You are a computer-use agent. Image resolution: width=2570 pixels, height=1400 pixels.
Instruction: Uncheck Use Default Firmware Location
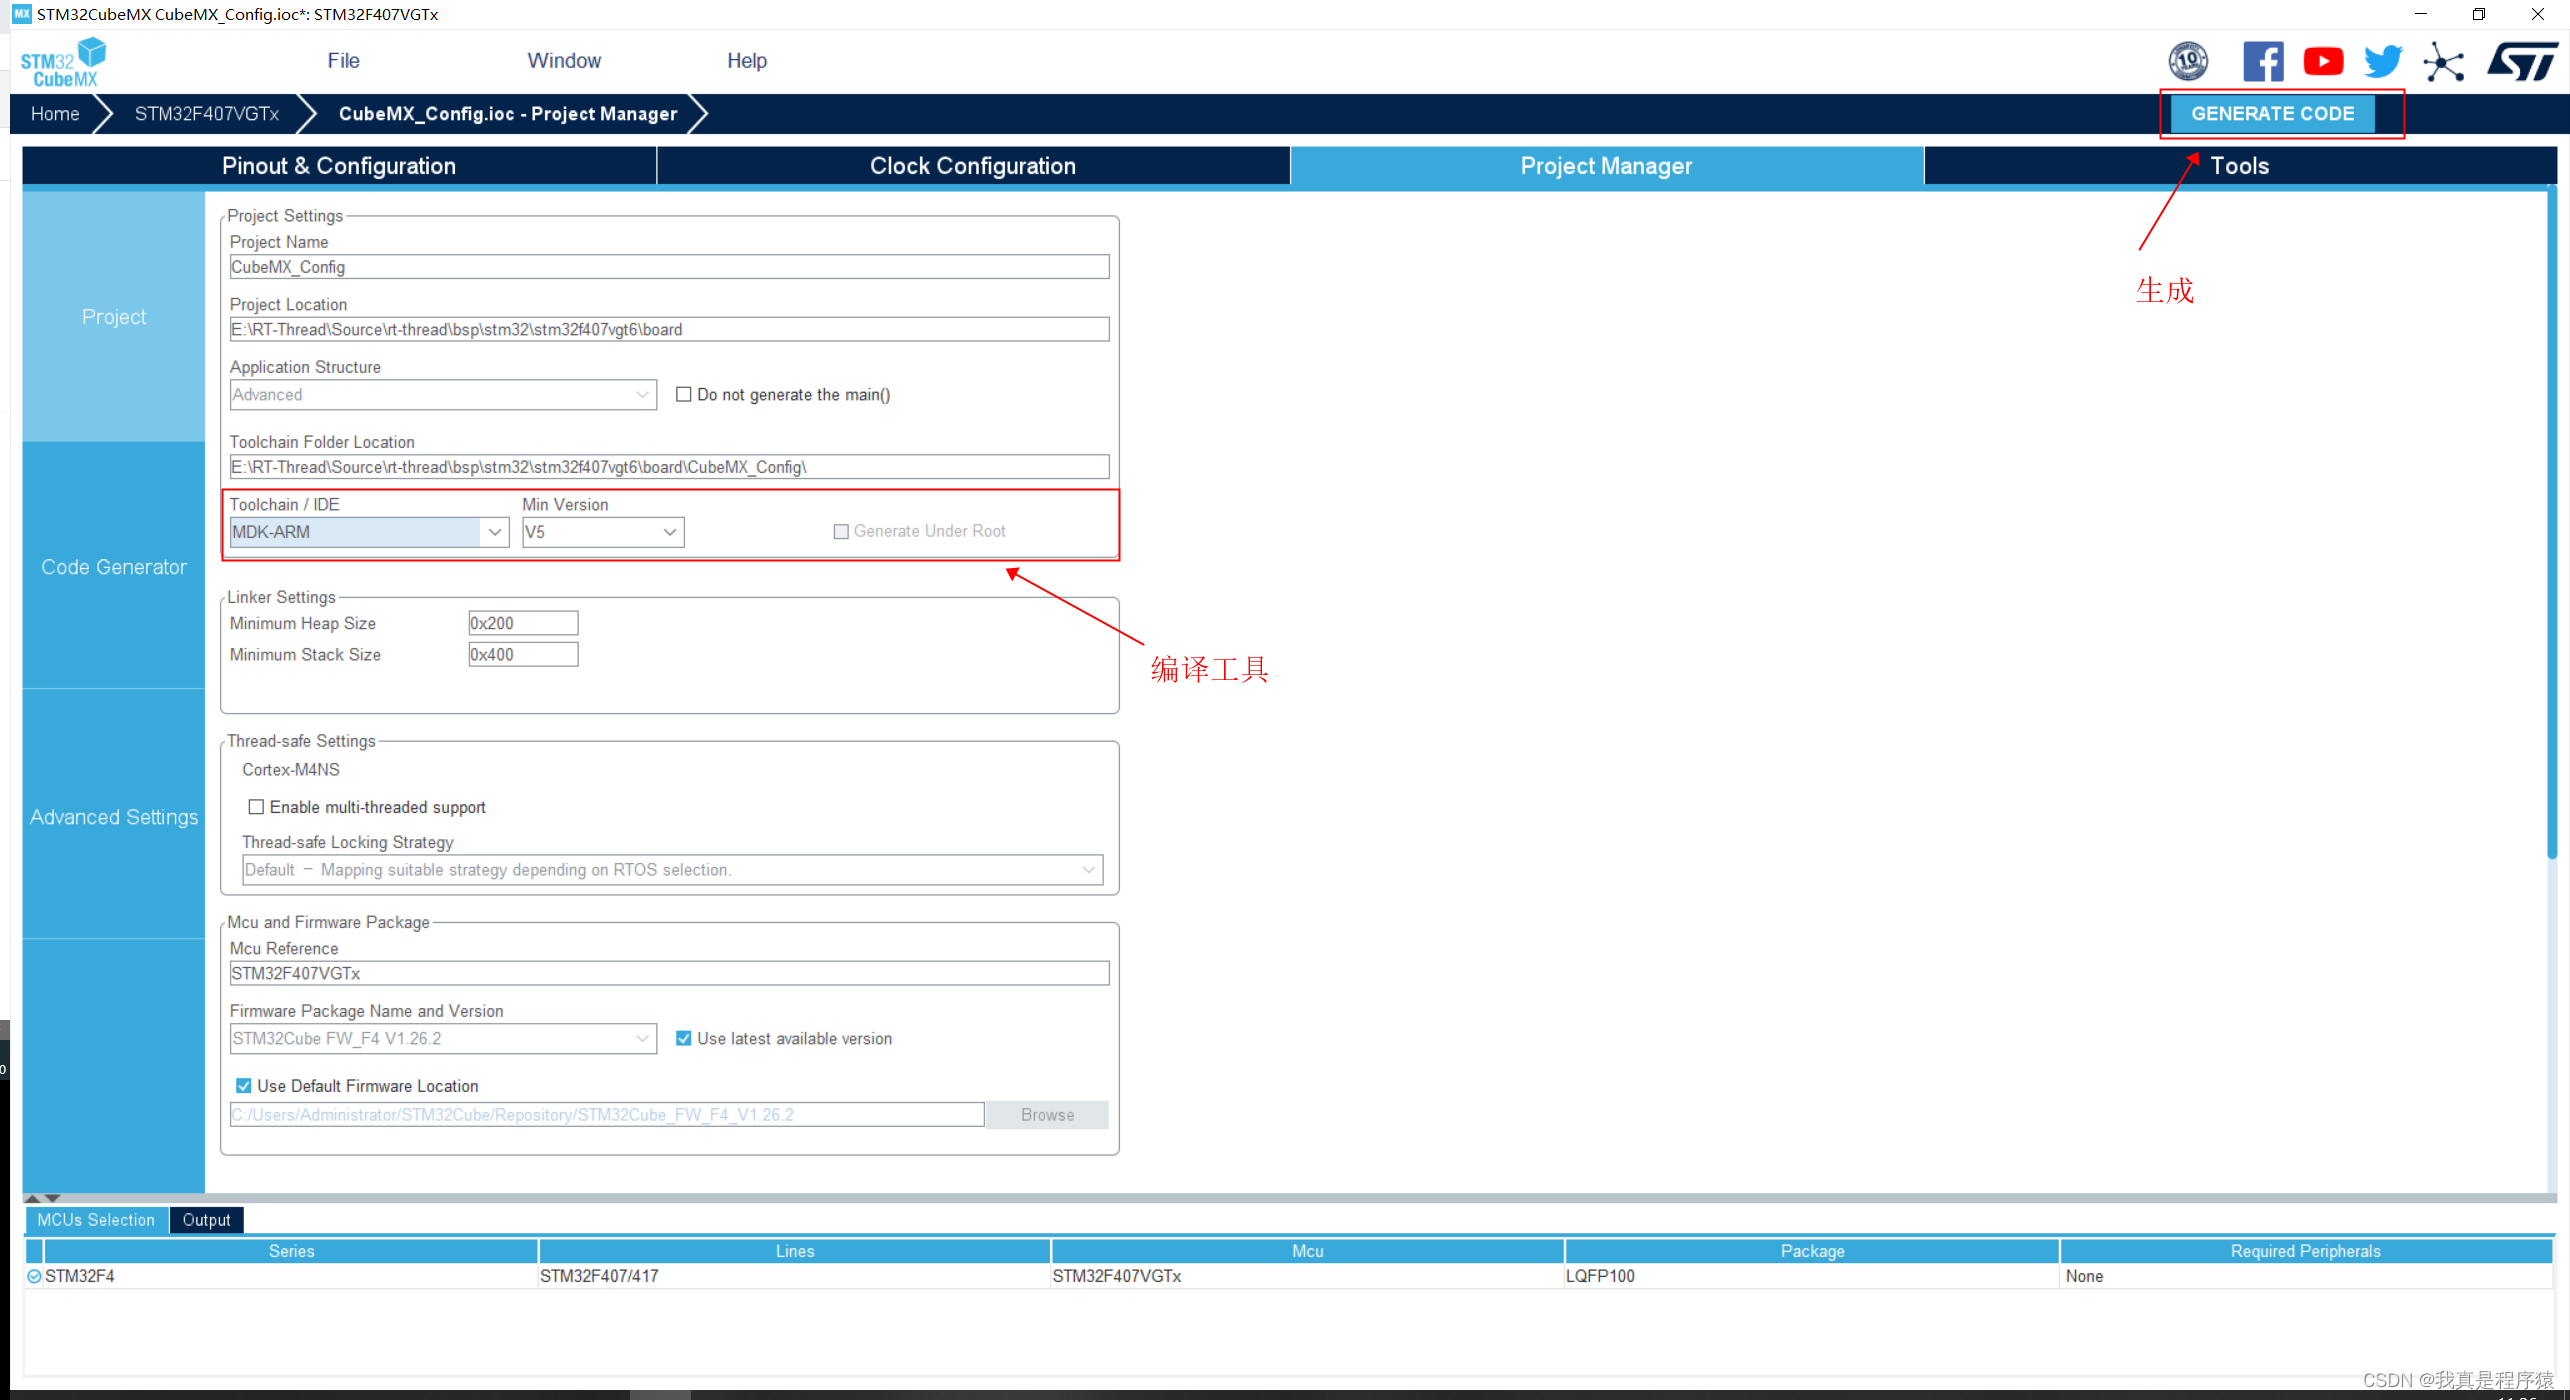coord(244,1086)
